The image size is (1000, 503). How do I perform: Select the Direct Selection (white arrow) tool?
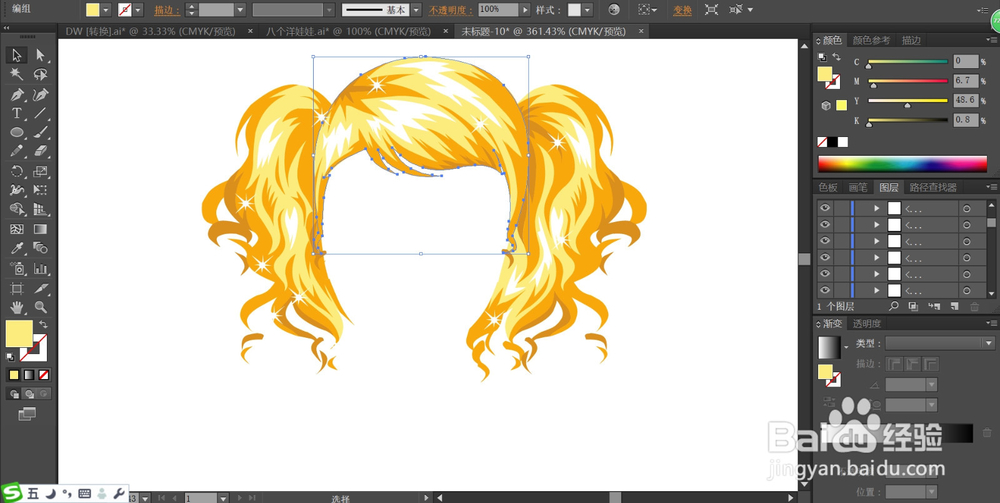pos(40,55)
